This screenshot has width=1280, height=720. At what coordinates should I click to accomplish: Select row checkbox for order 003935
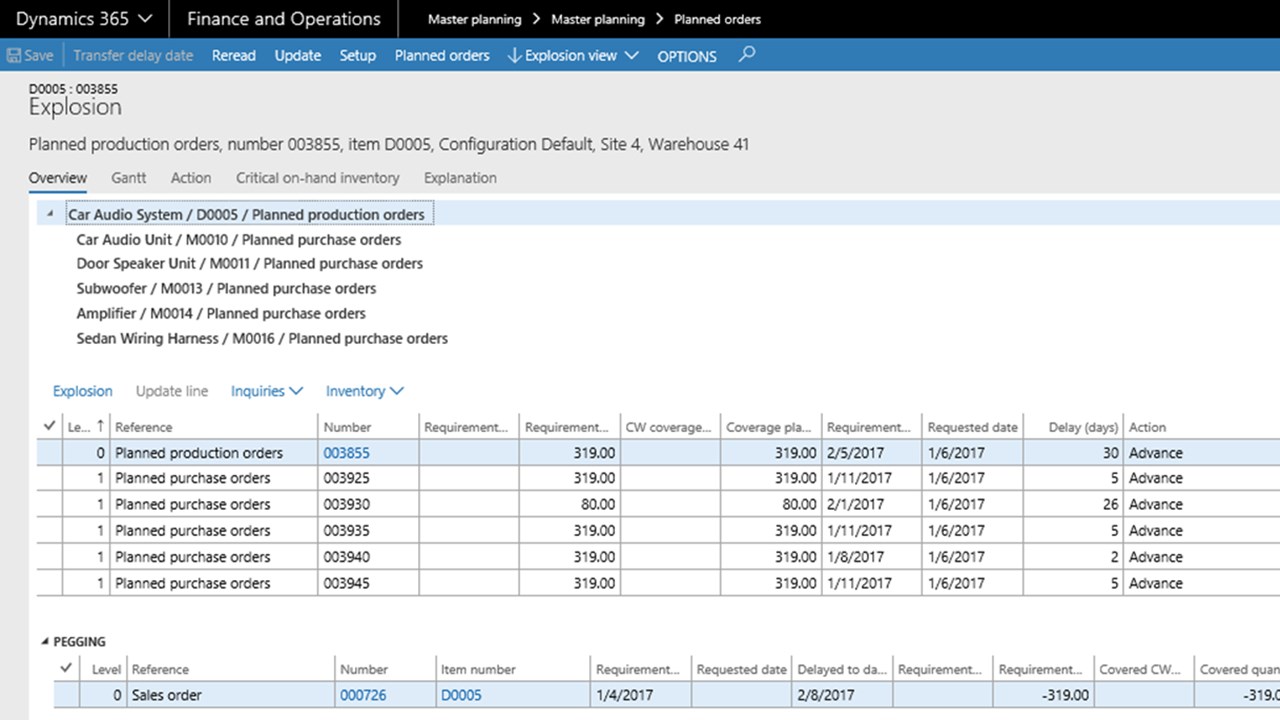[50, 531]
